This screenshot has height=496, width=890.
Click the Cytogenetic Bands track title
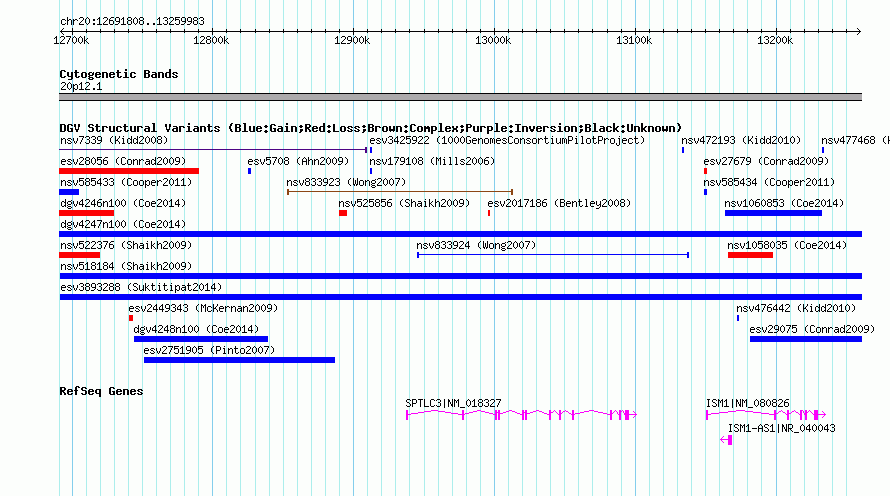click(119, 74)
